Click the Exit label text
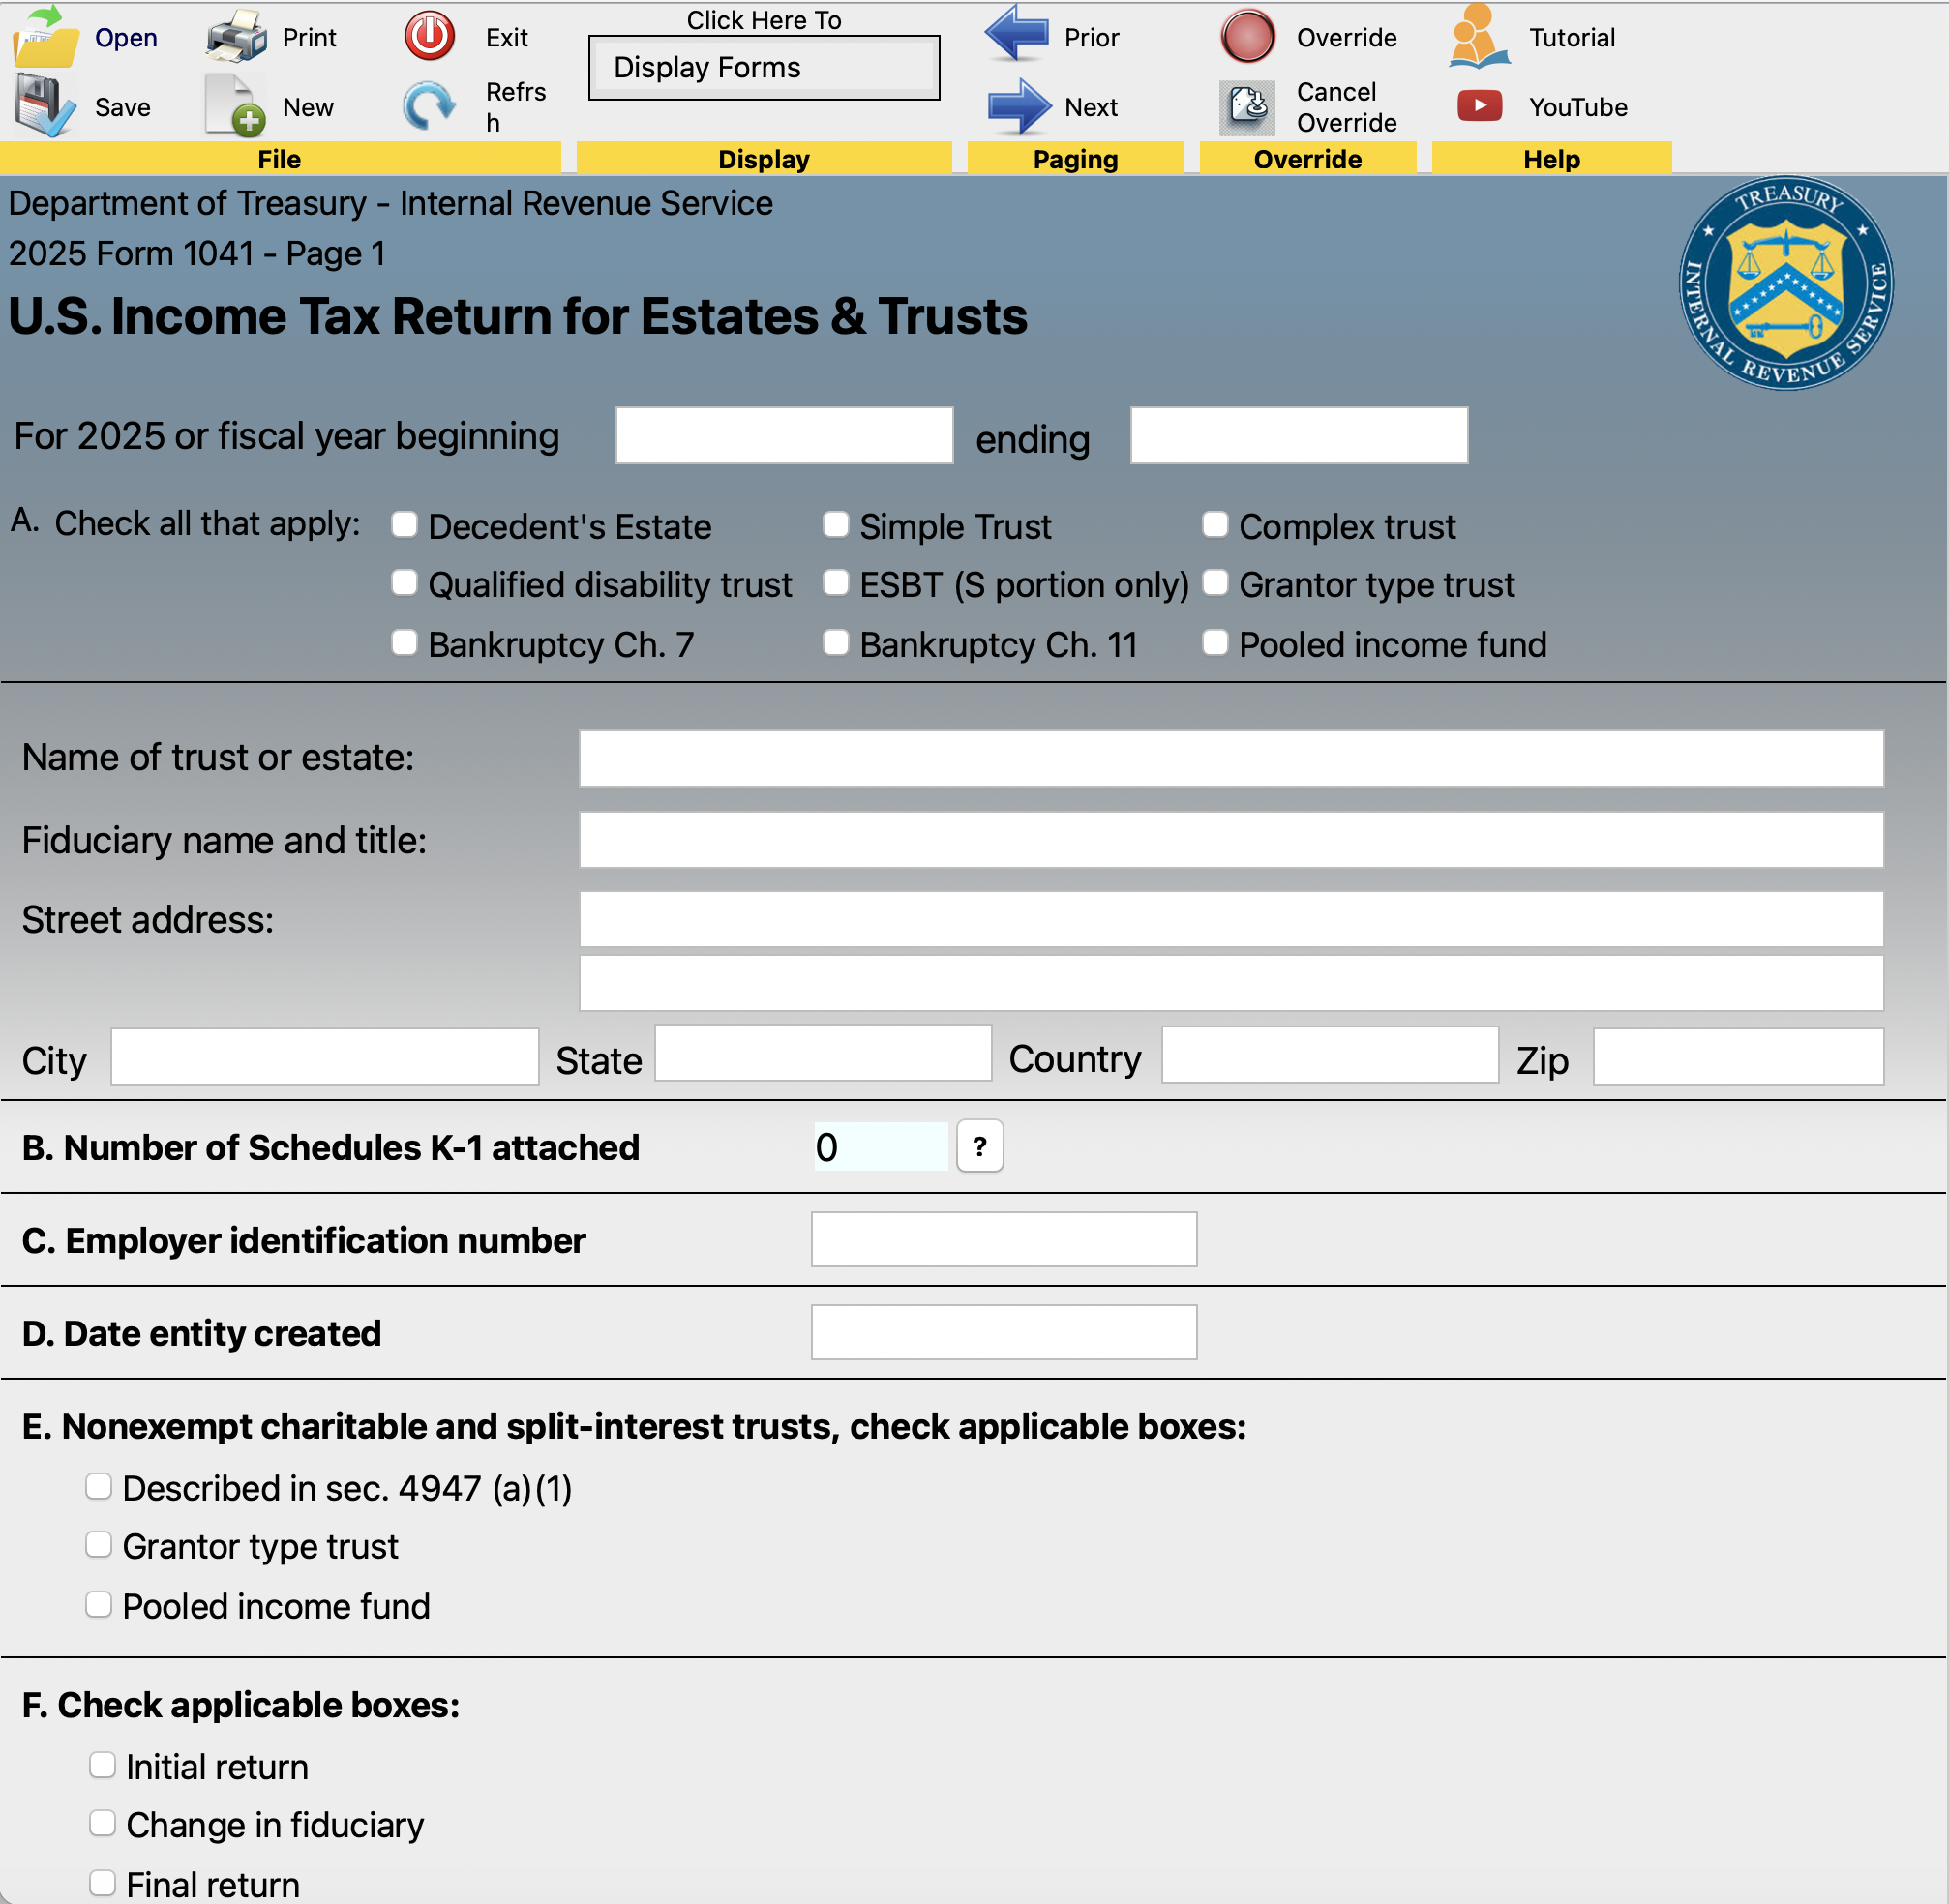Viewport: 1949px width, 1904px height. pyautogui.click(x=507, y=38)
